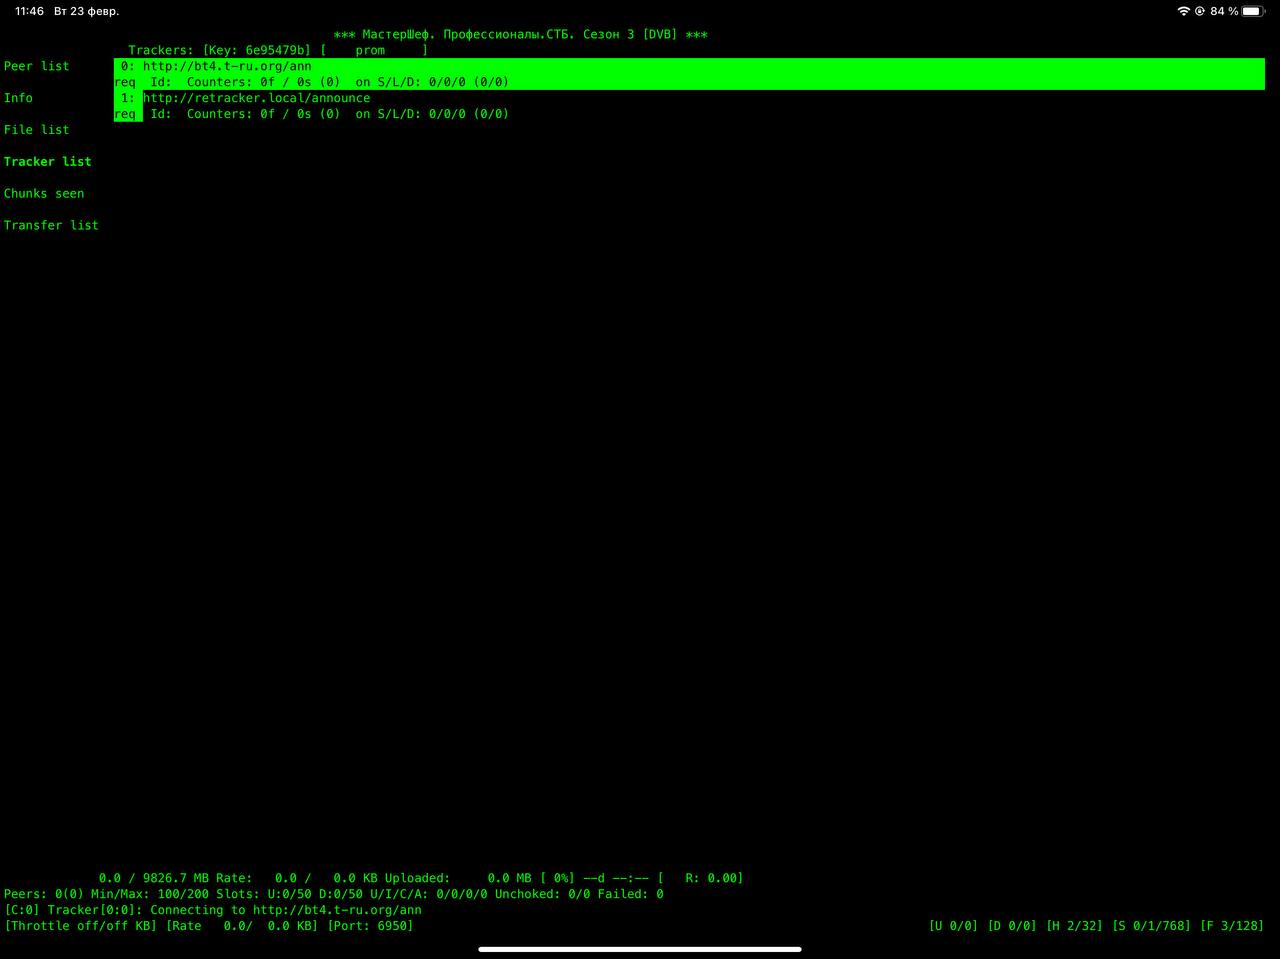Open the File list view
The image size is (1280, 959).
(x=37, y=130)
